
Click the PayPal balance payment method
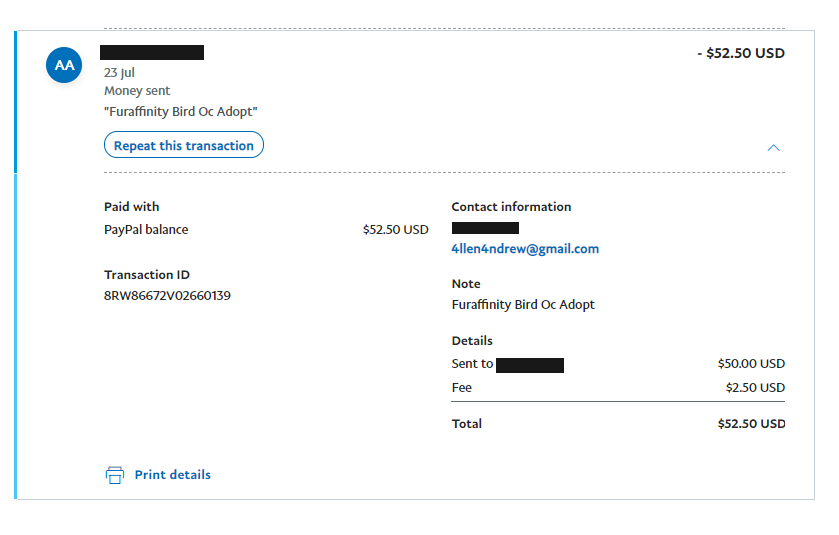click(146, 230)
